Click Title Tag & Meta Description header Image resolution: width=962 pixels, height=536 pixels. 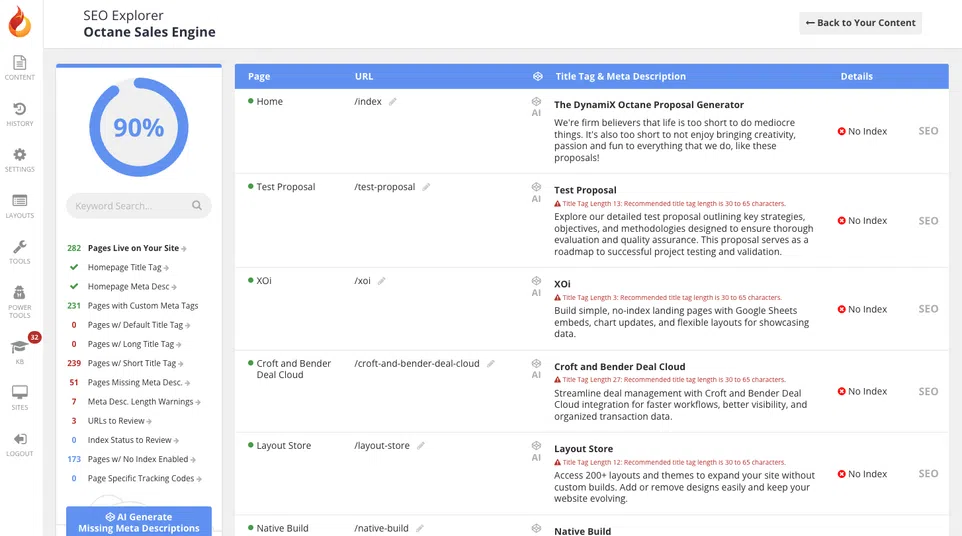coord(620,77)
